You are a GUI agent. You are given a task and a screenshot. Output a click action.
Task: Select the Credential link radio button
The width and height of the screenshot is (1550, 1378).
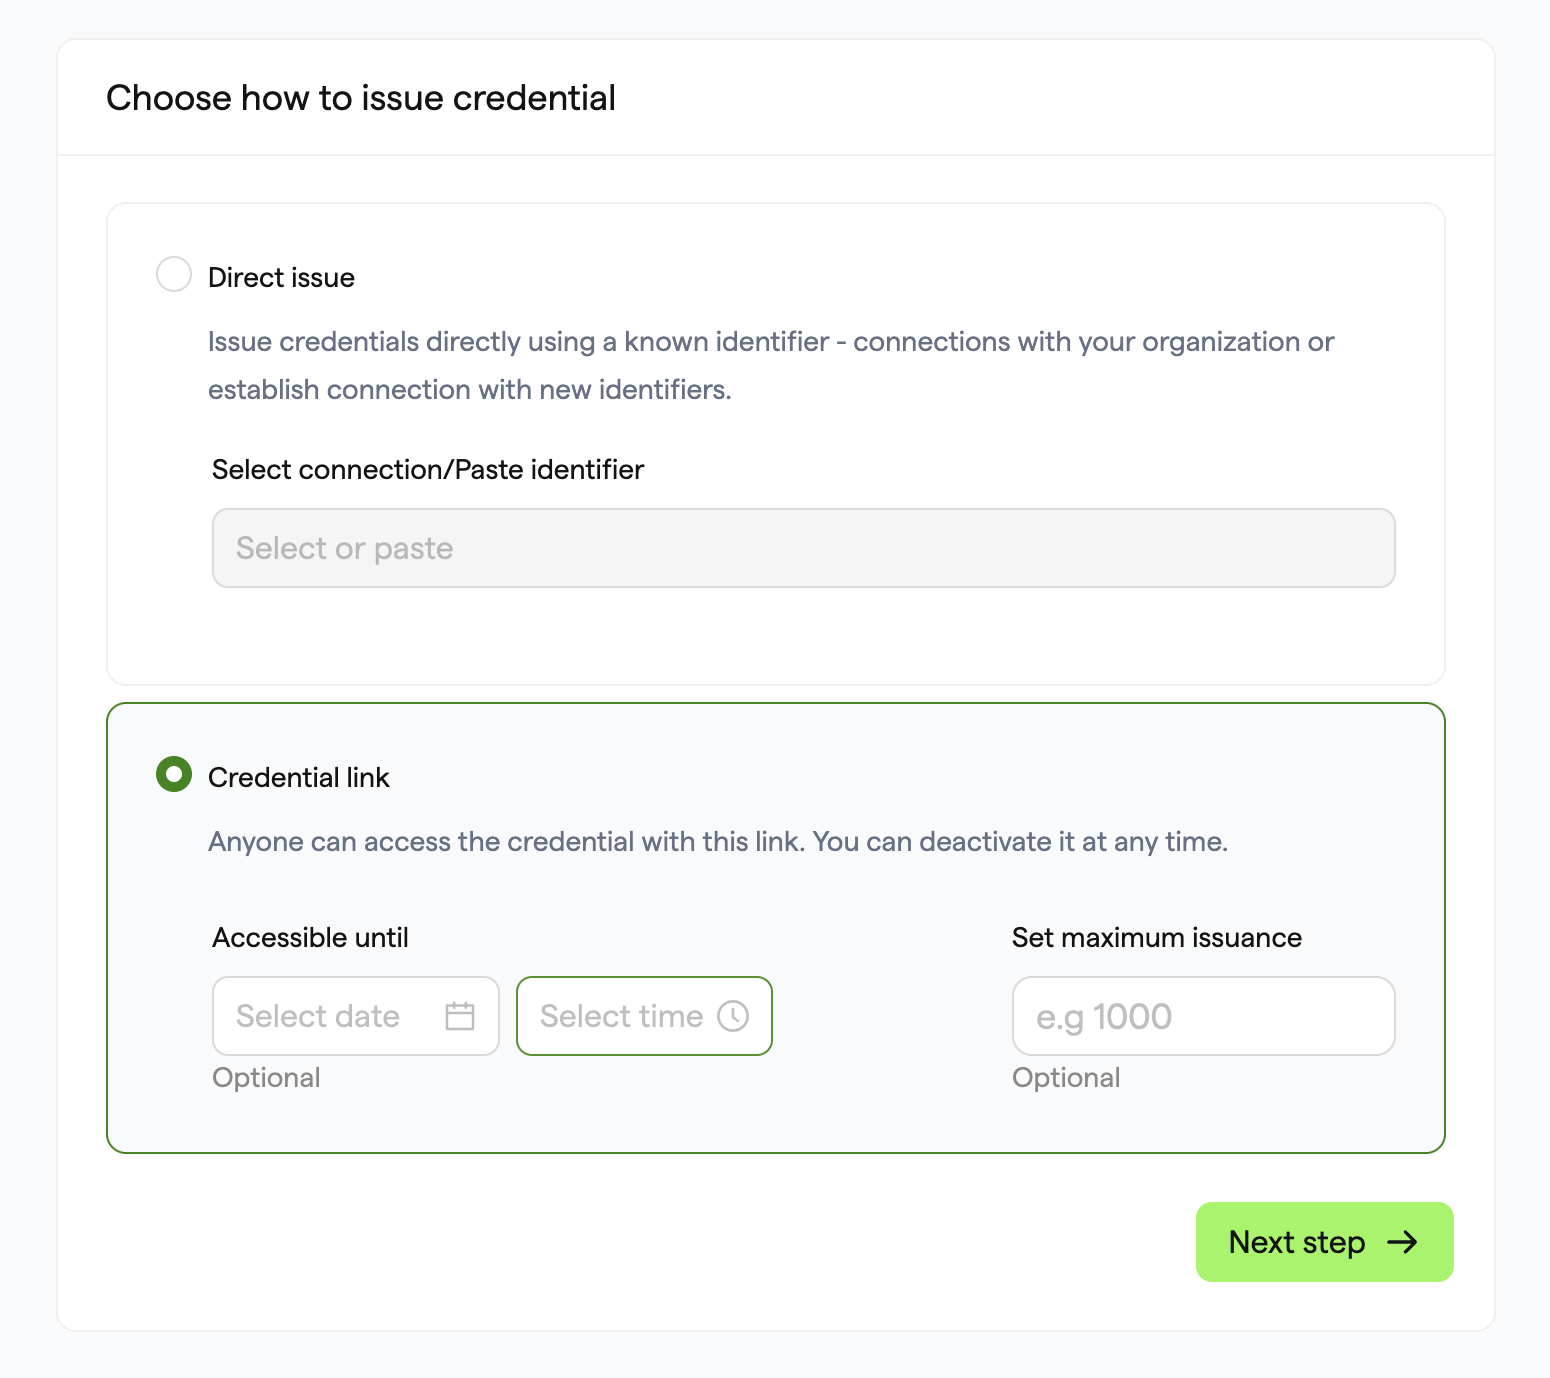coord(174,774)
